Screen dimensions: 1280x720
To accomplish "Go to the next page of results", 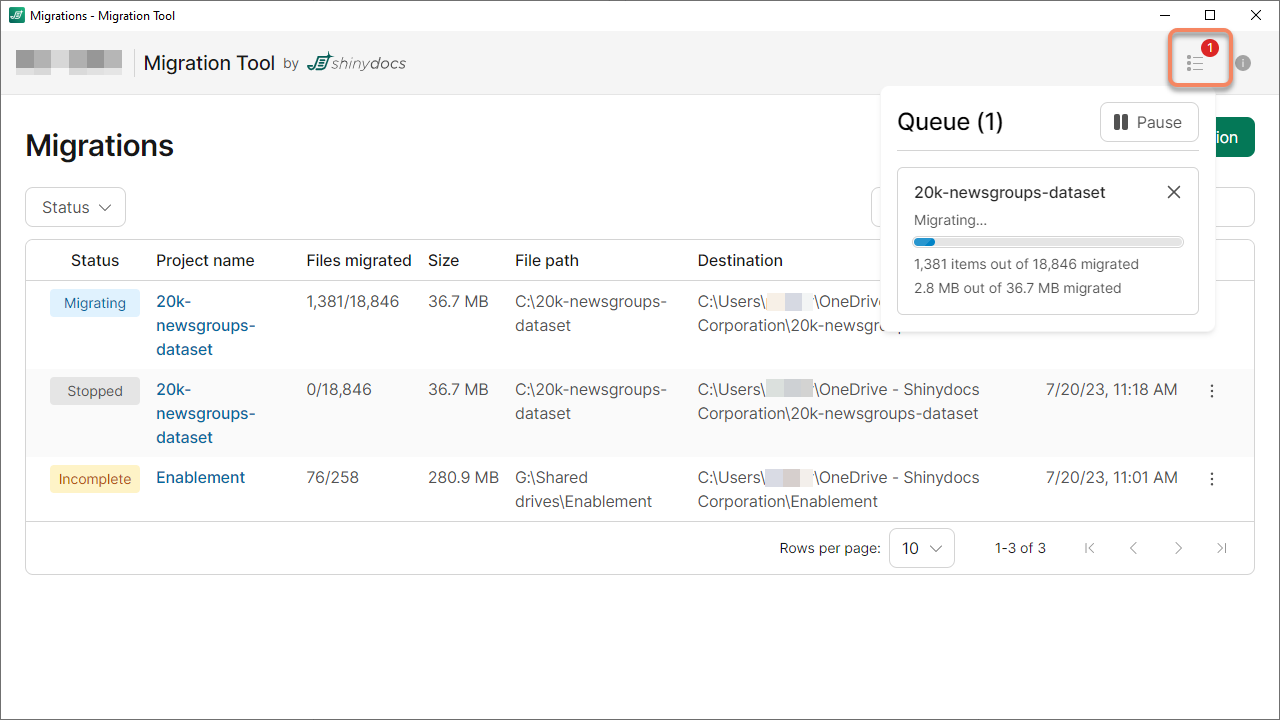I will pos(1178,548).
